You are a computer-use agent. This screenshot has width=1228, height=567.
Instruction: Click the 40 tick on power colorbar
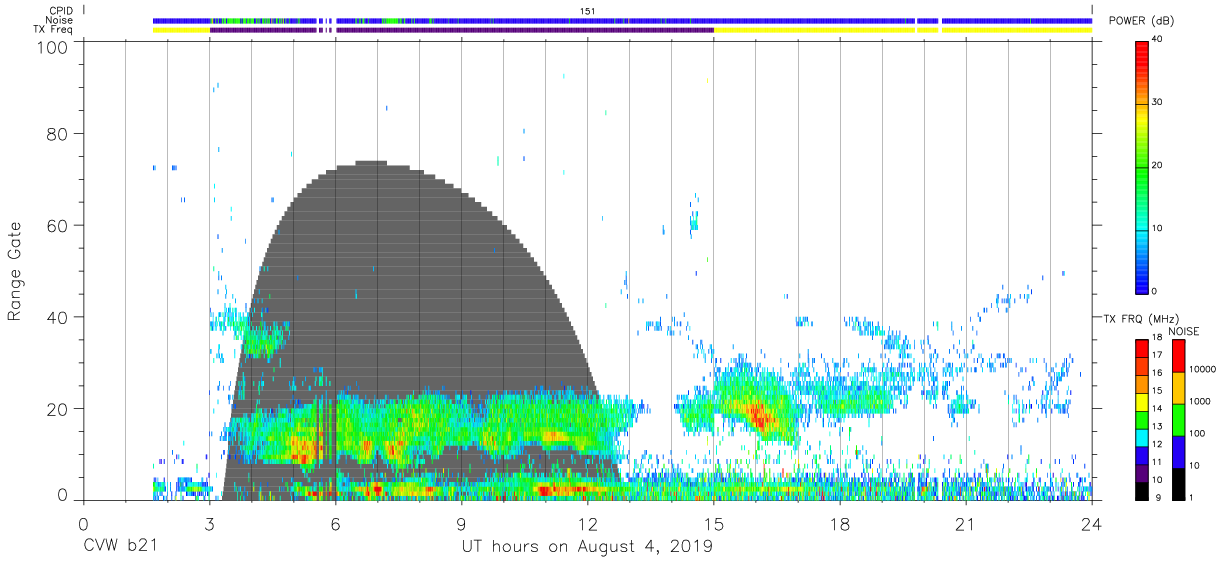pos(1158,40)
